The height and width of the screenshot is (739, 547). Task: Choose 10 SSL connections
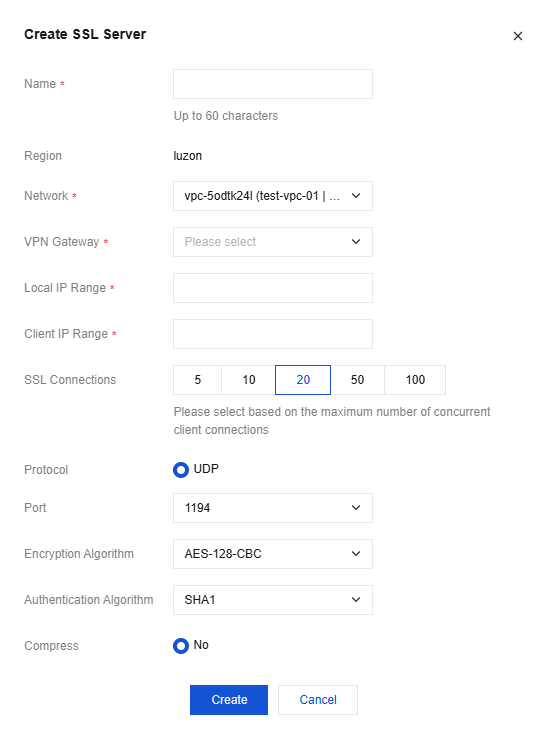[249, 380]
